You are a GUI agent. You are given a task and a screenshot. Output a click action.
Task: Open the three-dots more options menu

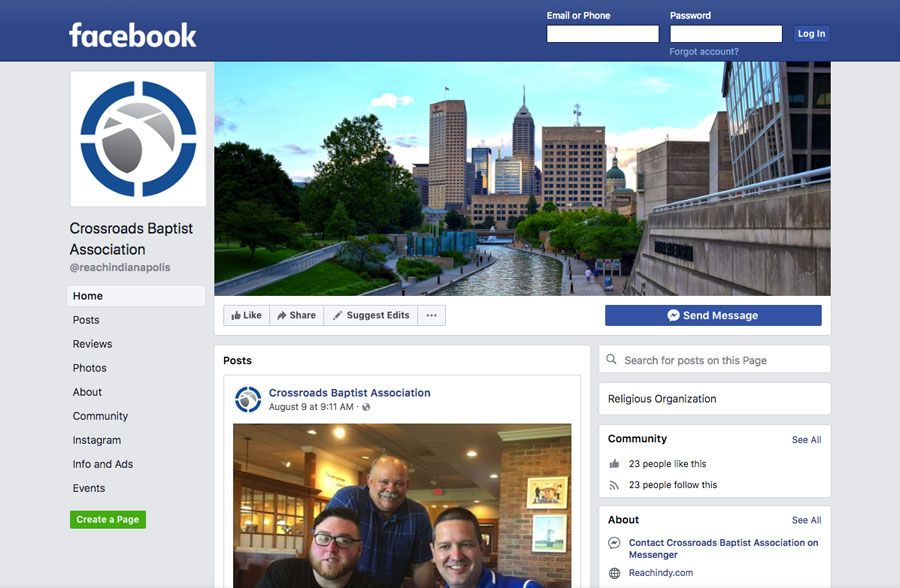[x=431, y=315]
